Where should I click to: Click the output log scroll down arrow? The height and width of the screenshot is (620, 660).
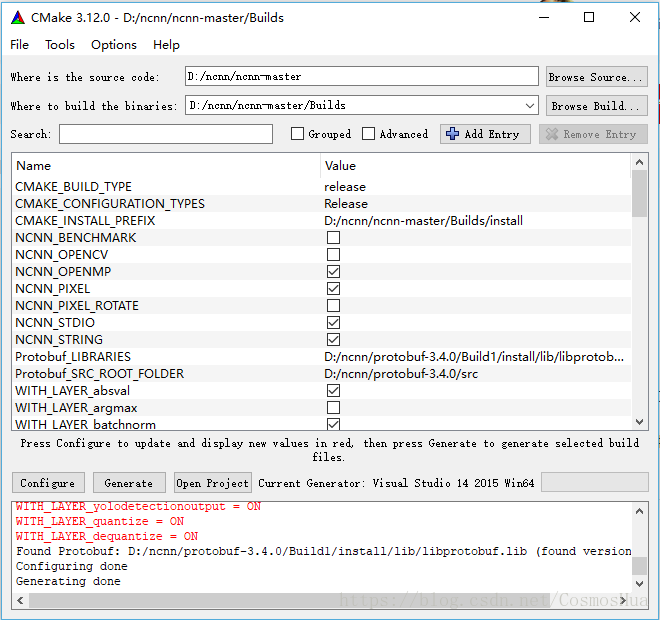point(639,584)
